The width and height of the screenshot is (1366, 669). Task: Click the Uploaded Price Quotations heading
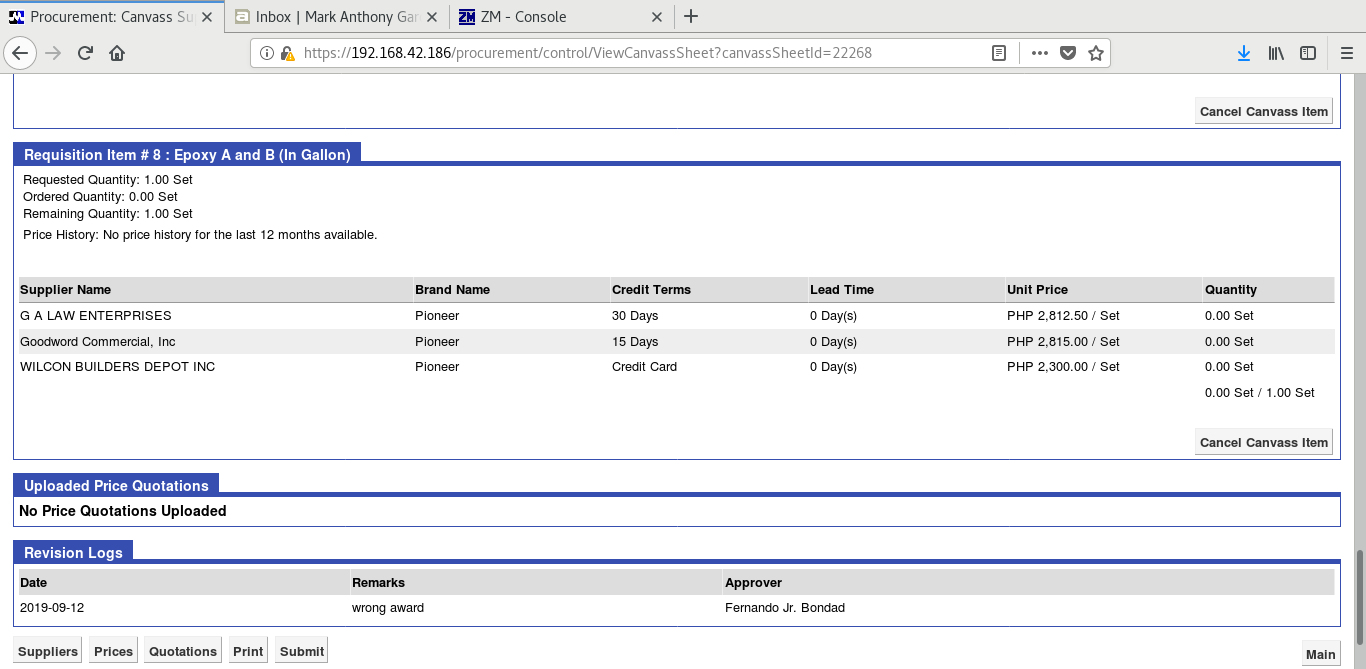116,485
